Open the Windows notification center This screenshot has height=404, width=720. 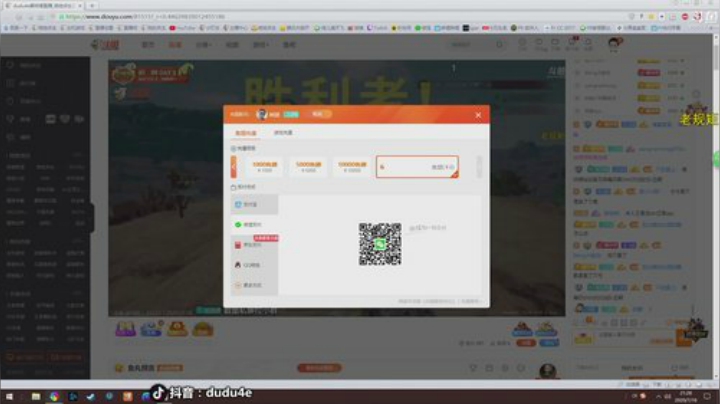pos(708,396)
